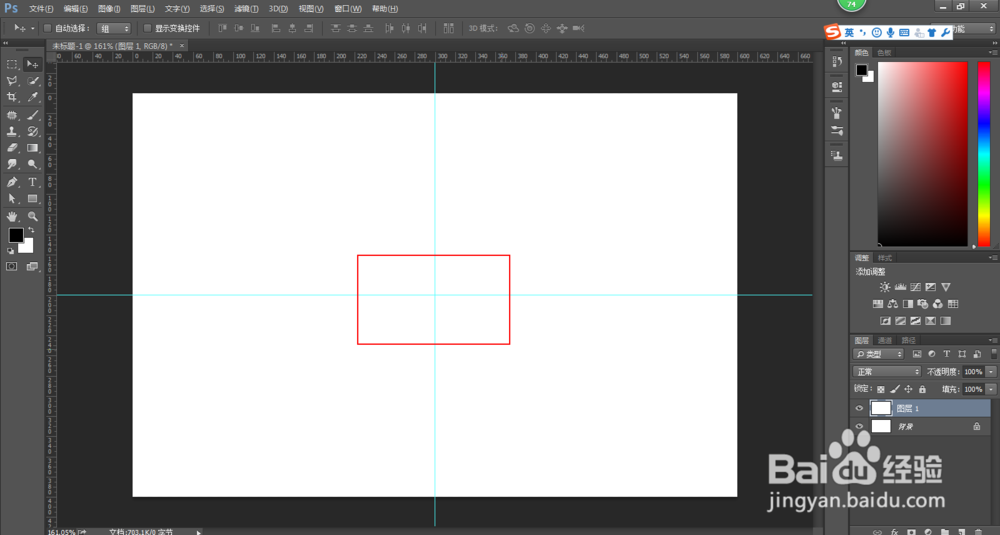This screenshot has height=535, width=1000.
Task: Swap foreground and background colors
Action: (x=31, y=230)
